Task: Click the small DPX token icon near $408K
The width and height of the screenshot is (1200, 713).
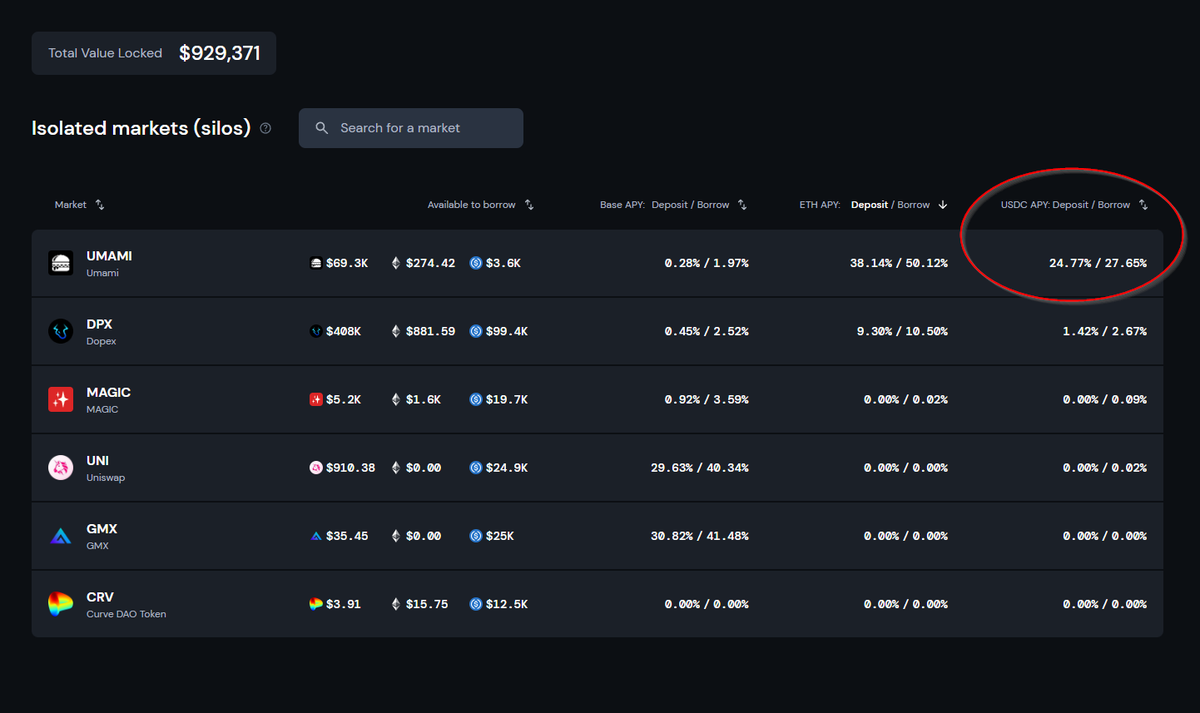Action: click(316, 331)
